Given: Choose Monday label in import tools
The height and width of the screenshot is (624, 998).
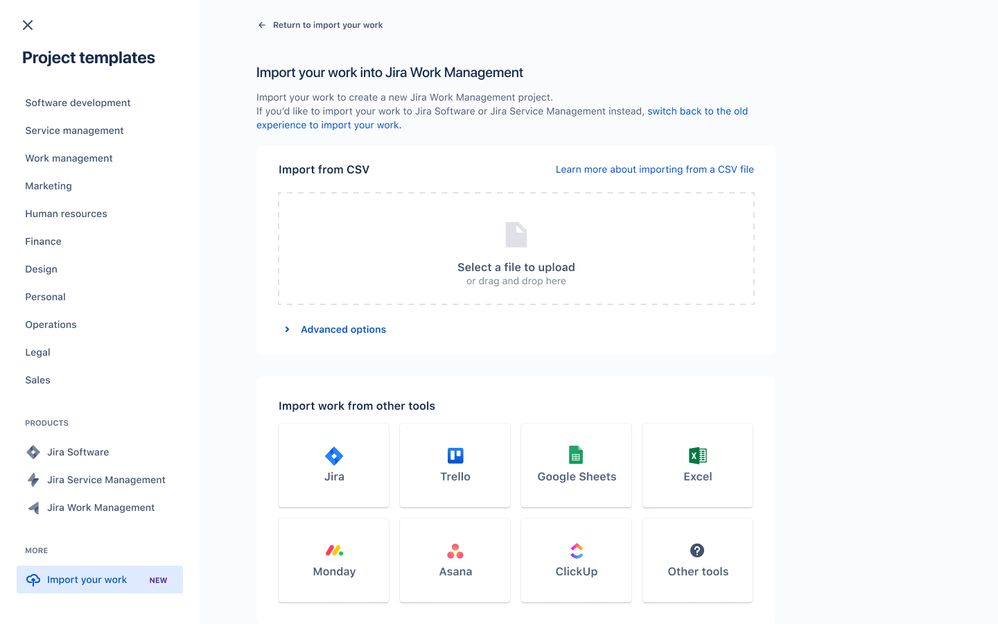Looking at the screenshot, I should [x=334, y=571].
